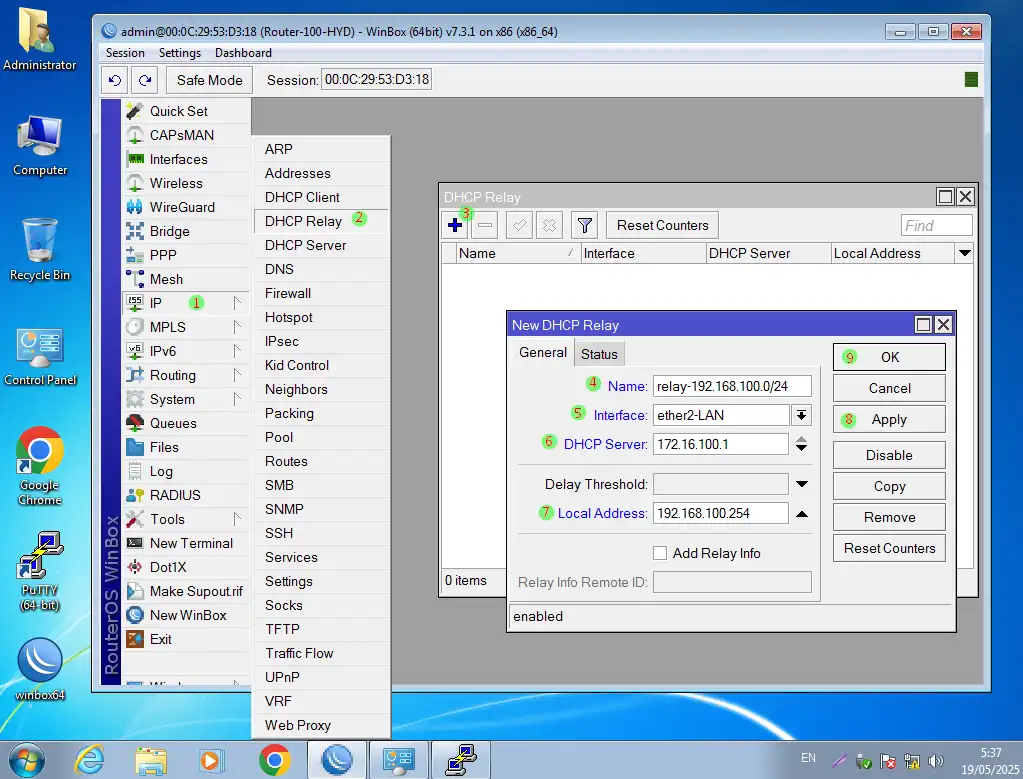
Task: Open the table columns dropdown in DHCP Relay
Action: click(964, 254)
